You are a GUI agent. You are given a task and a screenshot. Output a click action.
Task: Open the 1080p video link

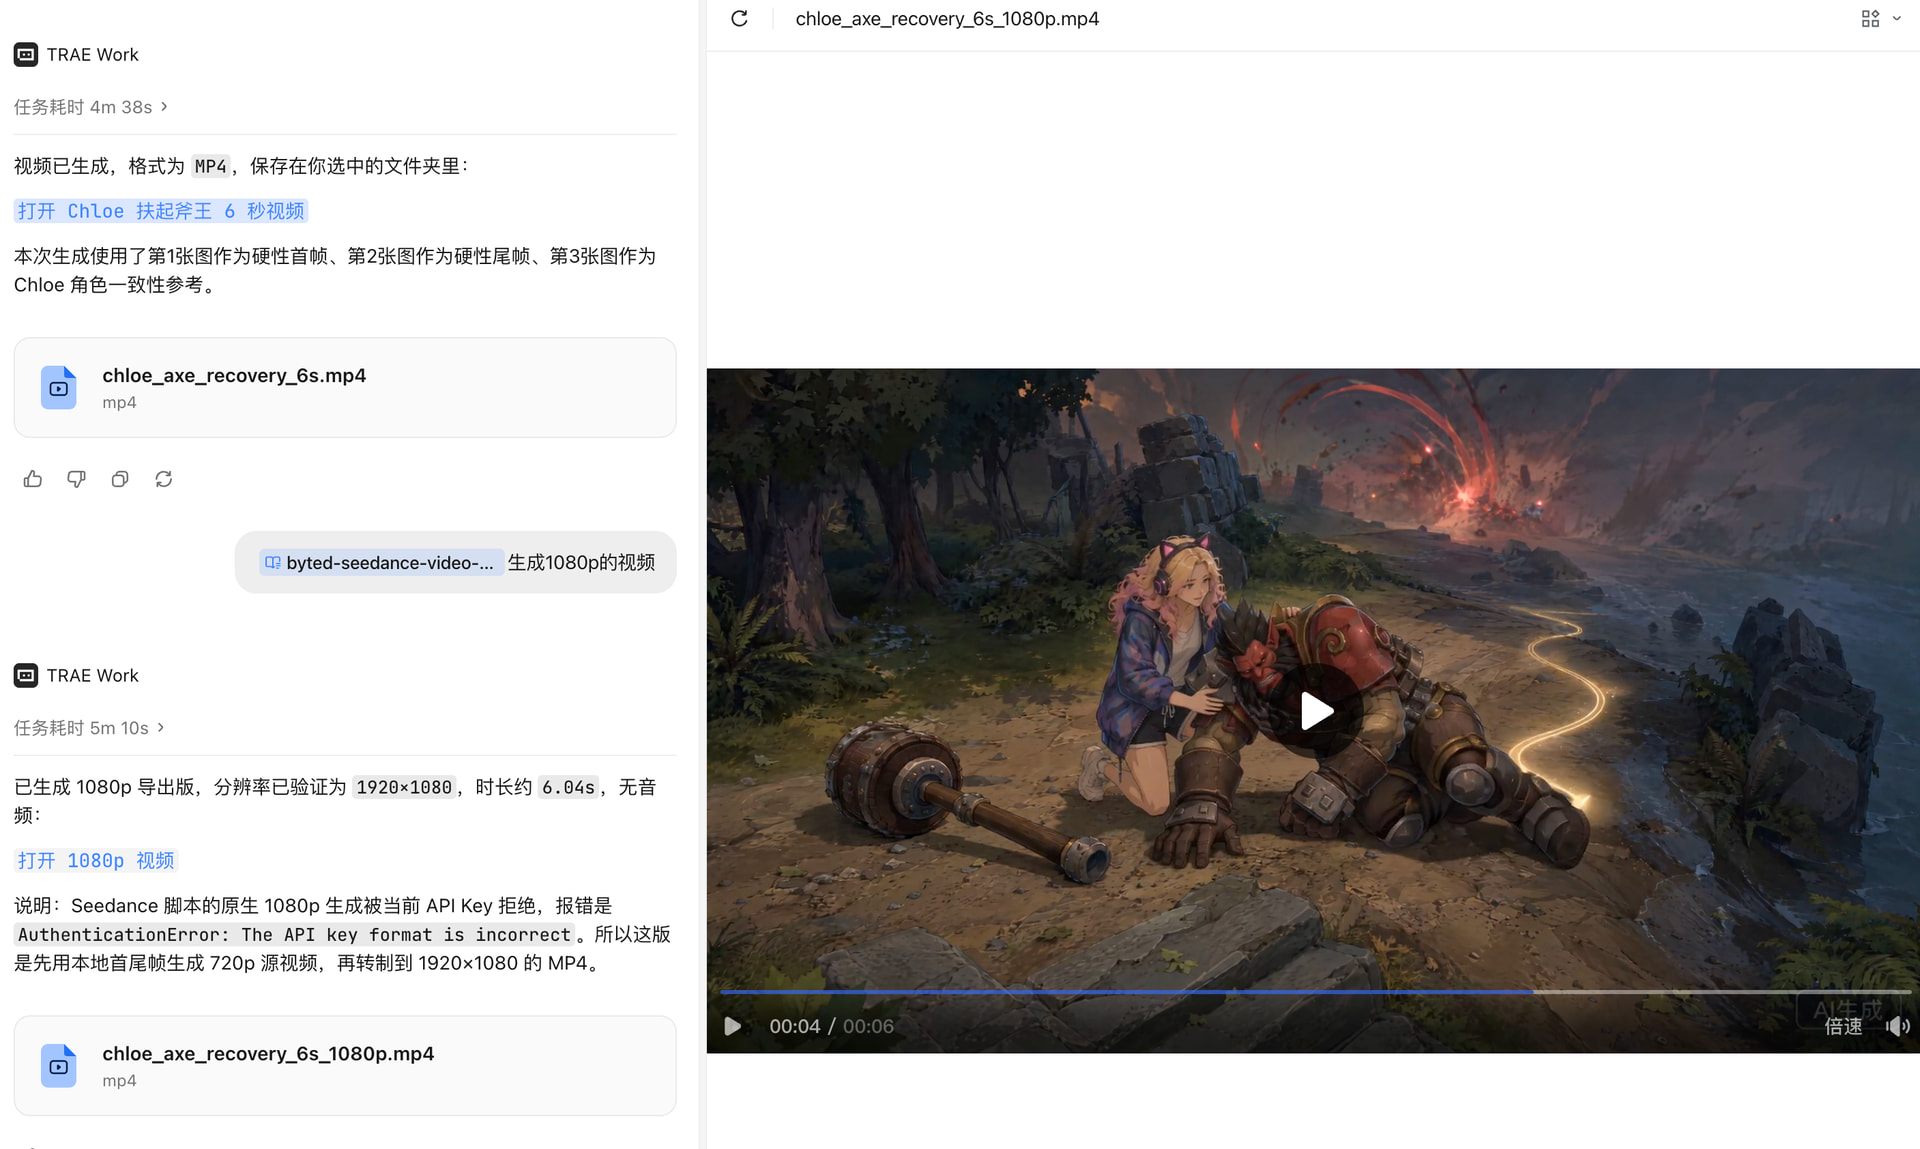click(x=96, y=861)
